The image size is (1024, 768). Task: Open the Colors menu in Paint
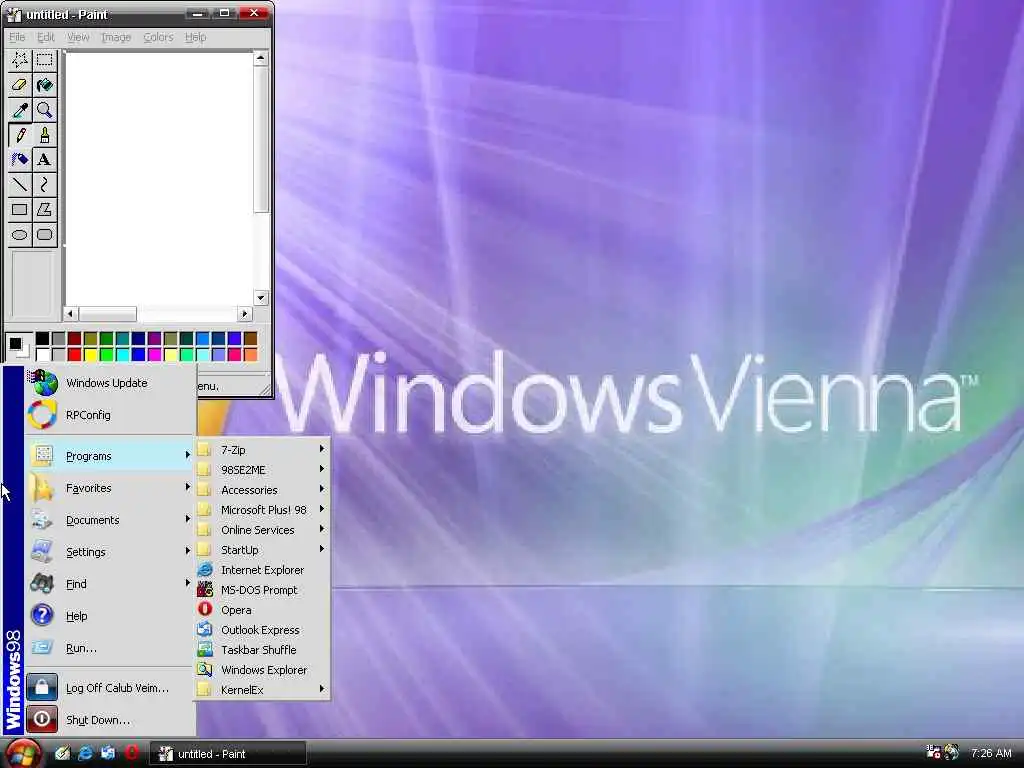(x=158, y=37)
